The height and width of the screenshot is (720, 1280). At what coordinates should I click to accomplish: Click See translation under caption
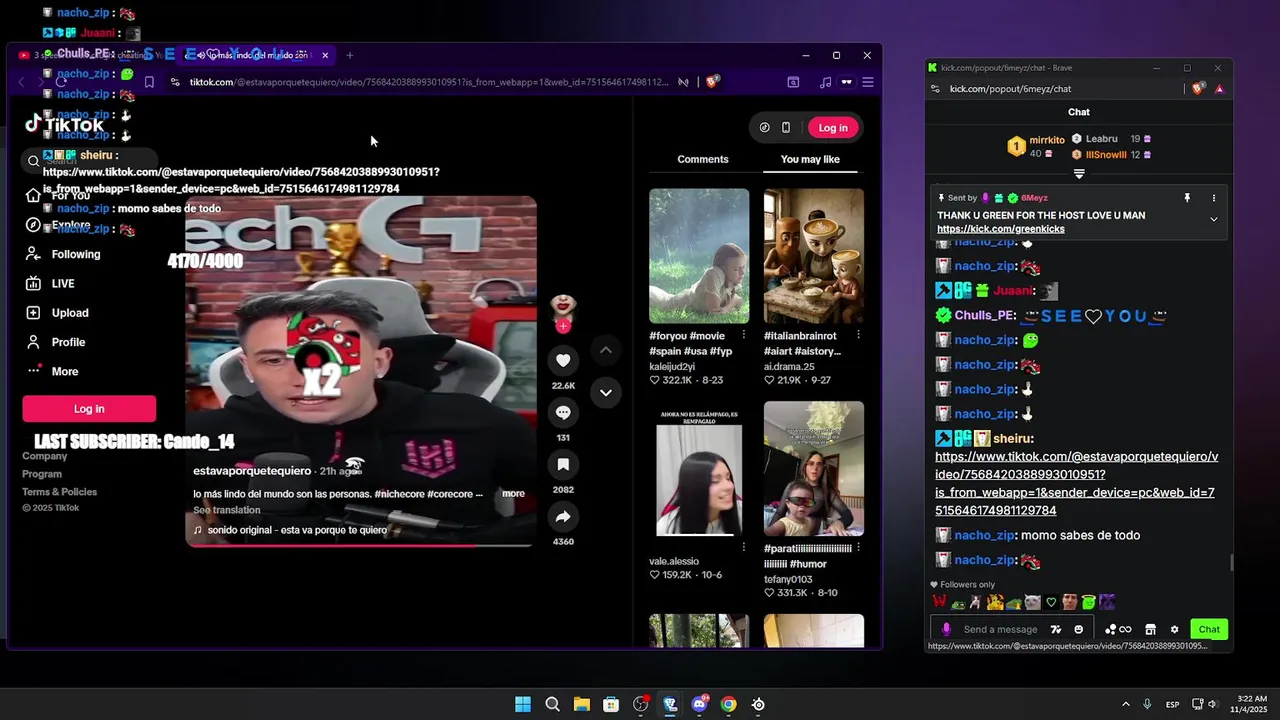tap(227, 510)
